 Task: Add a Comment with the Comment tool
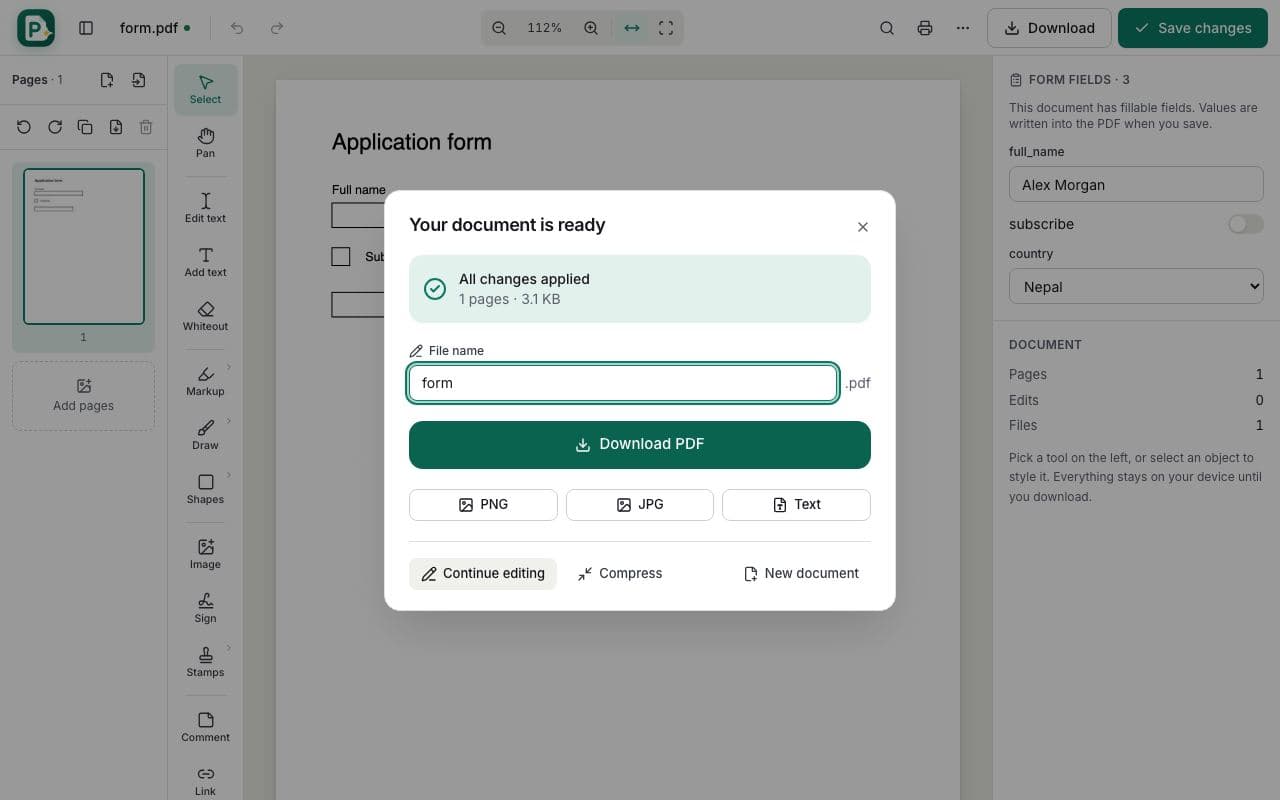click(205, 727)
